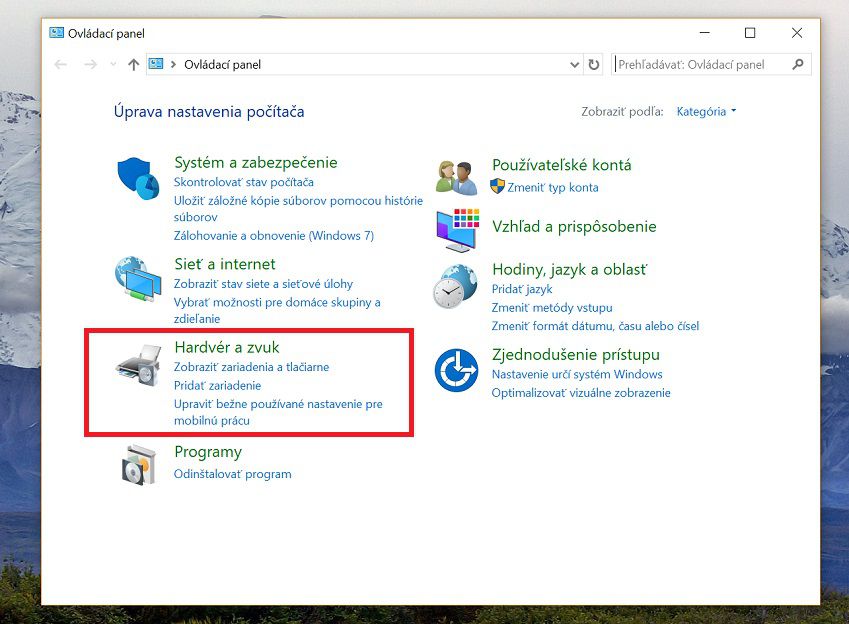Viewport: 849px width, 624px height.
Task: Click the back arrow navigation icon
Action: pos(61,64)
